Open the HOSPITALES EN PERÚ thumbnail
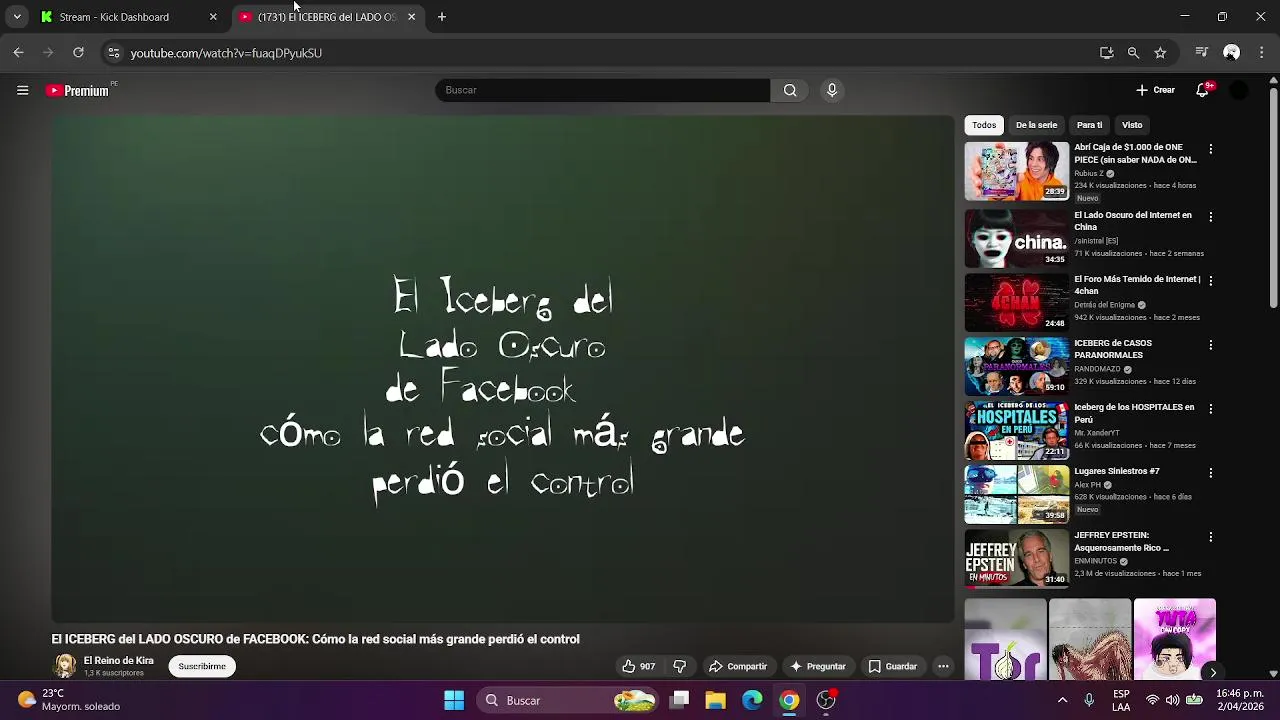This screenshot has width=1280, height=720. click(x=1016, y=431)
